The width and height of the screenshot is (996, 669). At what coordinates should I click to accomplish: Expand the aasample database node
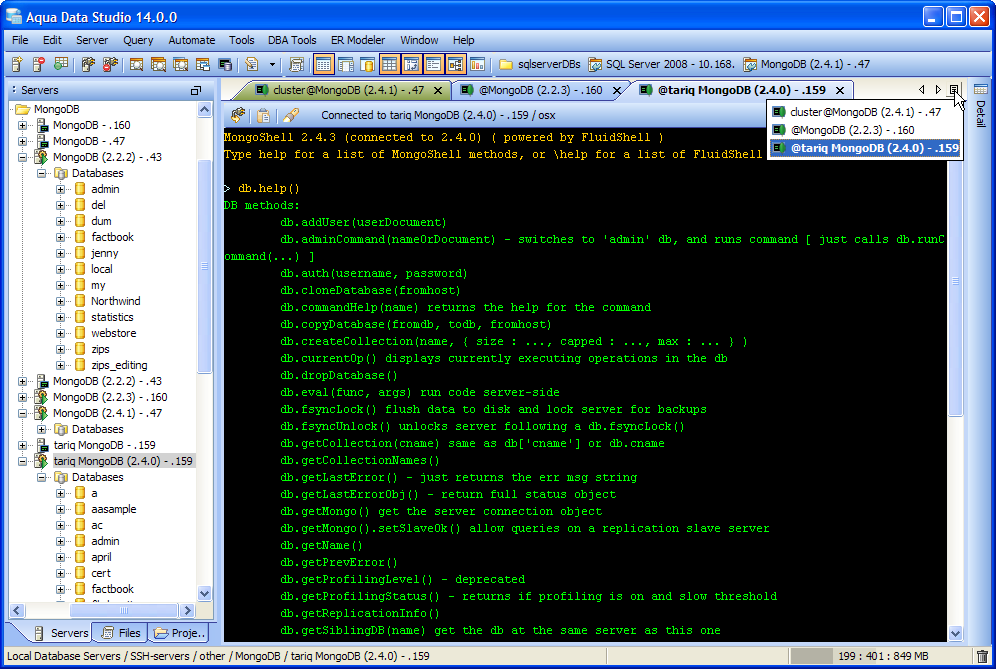click(60, 509)
